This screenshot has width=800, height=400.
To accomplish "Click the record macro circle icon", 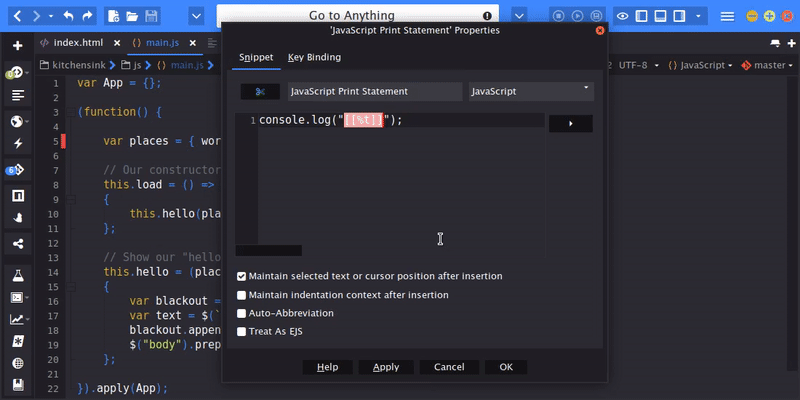I will [559, 16].
